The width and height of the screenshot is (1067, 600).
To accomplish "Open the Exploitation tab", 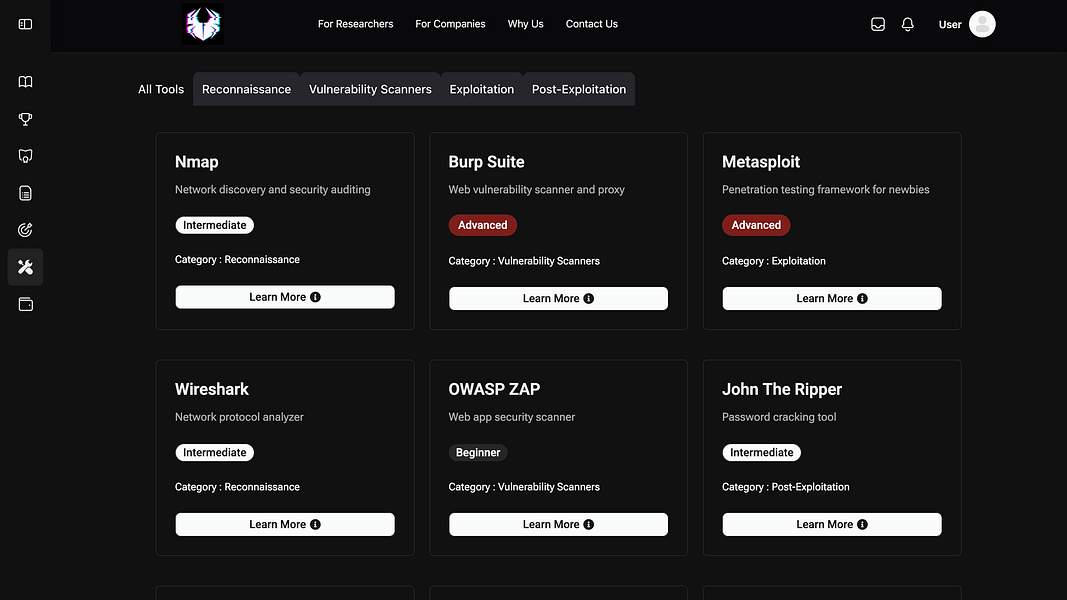I will (x=482, y=89).
